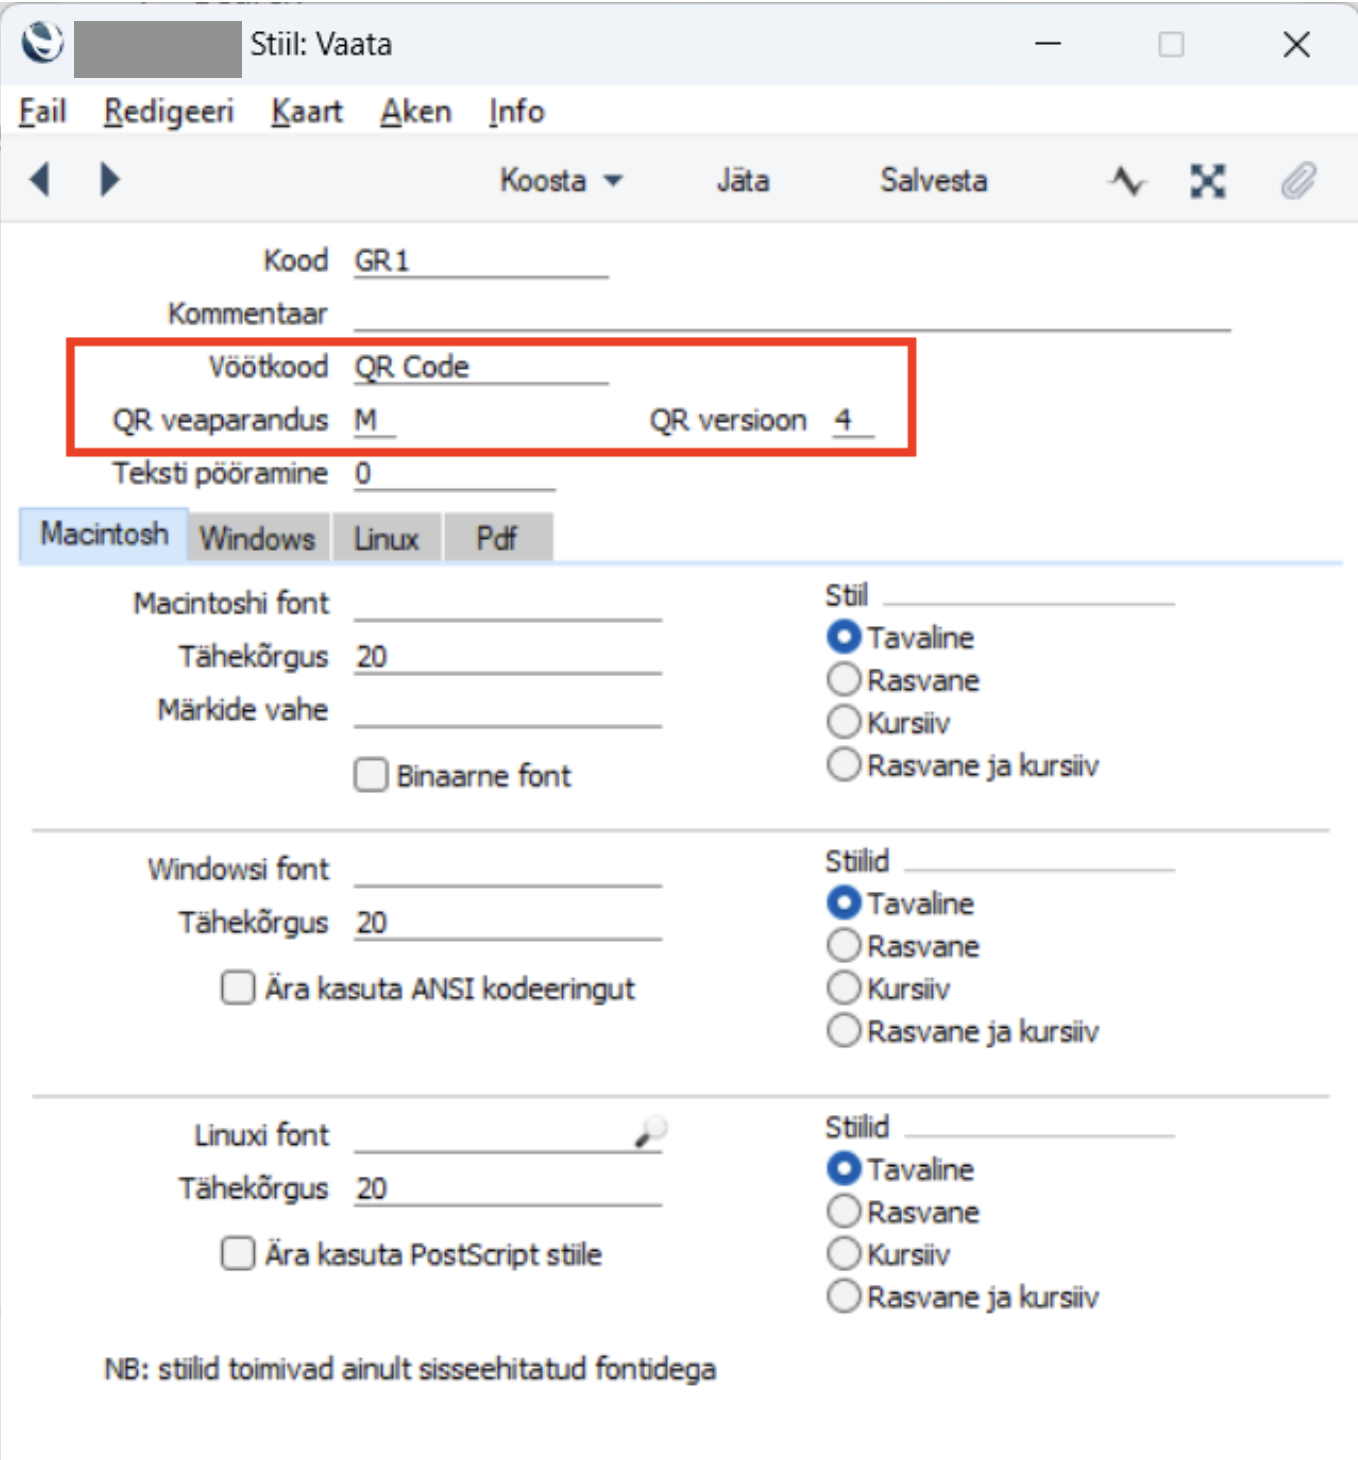Check Ära kasuta ANSI kodeeringut
The height and width of the screenshot is (1460, 1358).
coord(238,988)
